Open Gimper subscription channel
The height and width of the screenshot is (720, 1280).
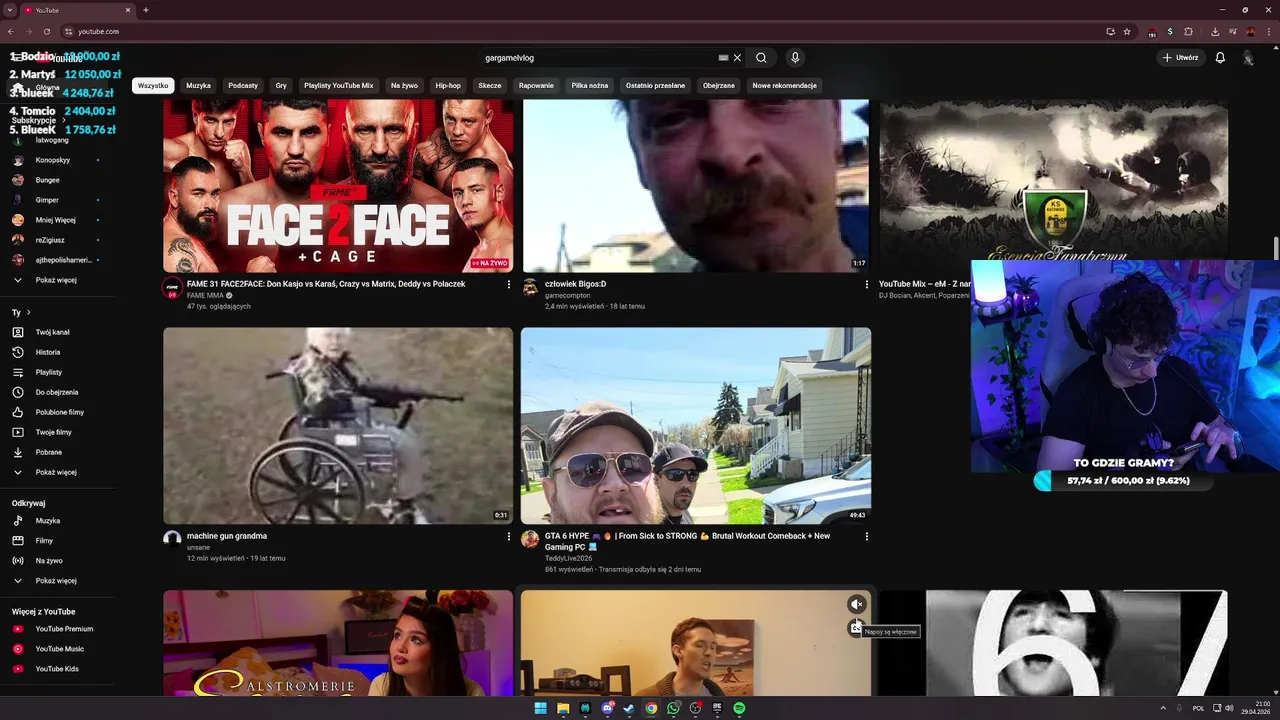[x=47, y=200]
